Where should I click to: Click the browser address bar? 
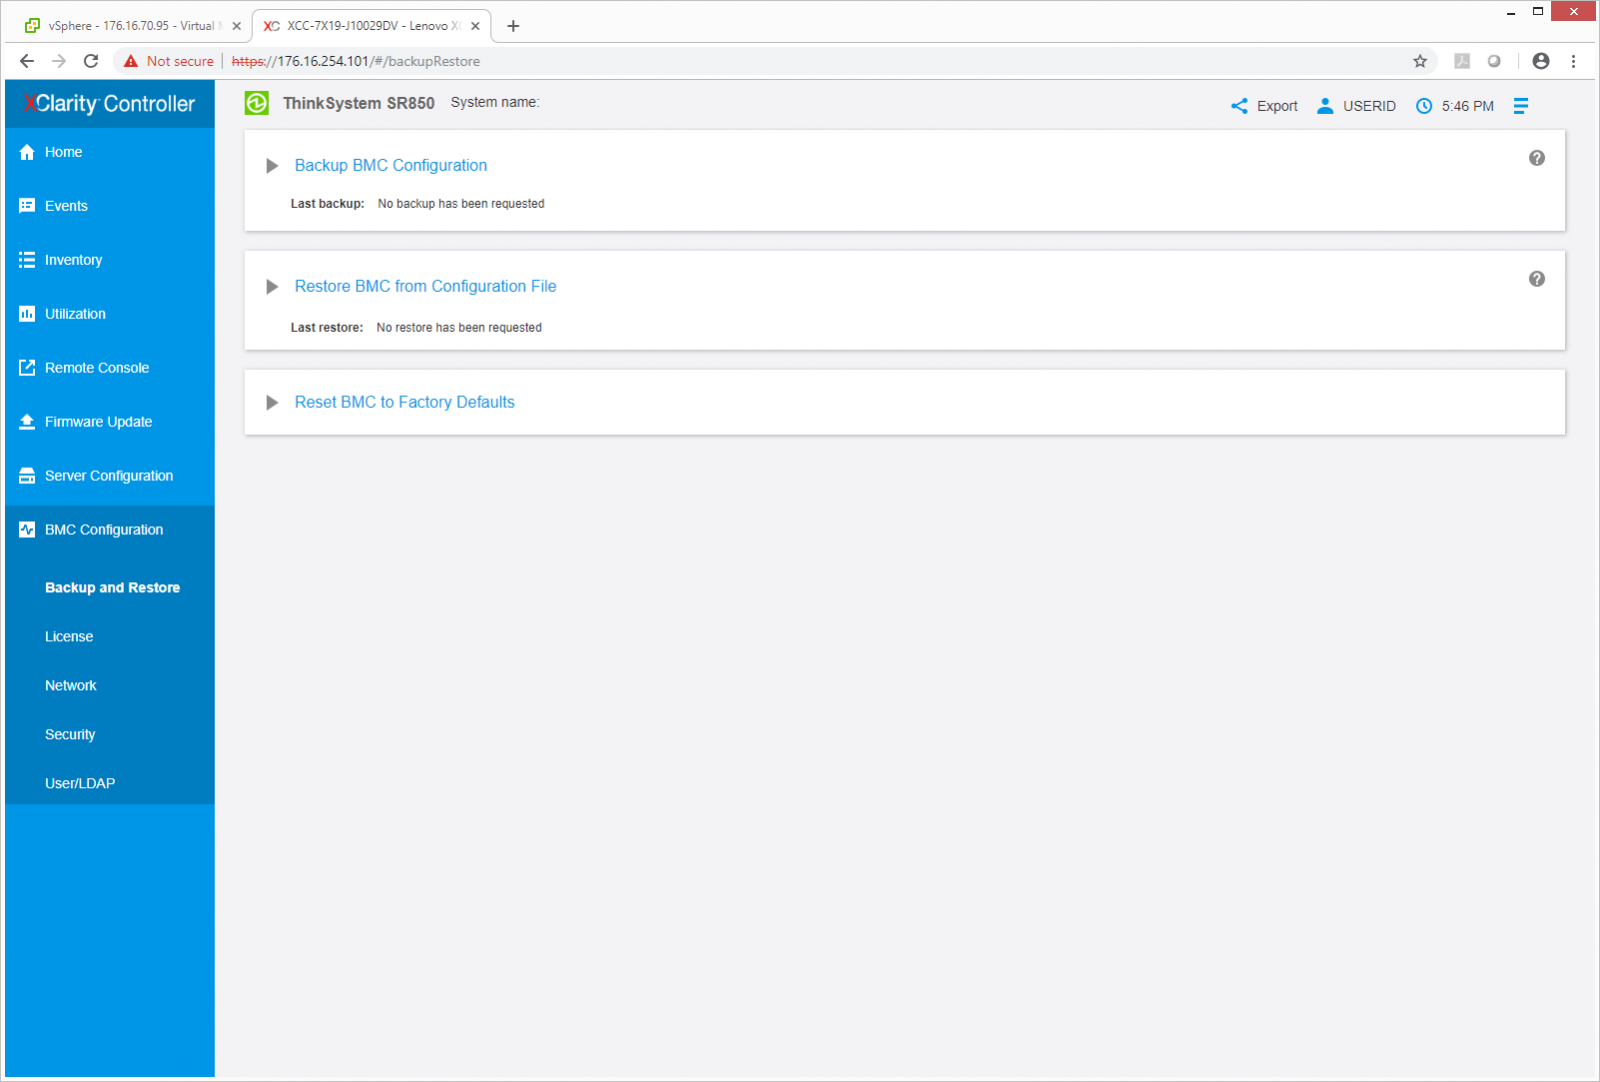pyautogui.click(x=800, y=61)
